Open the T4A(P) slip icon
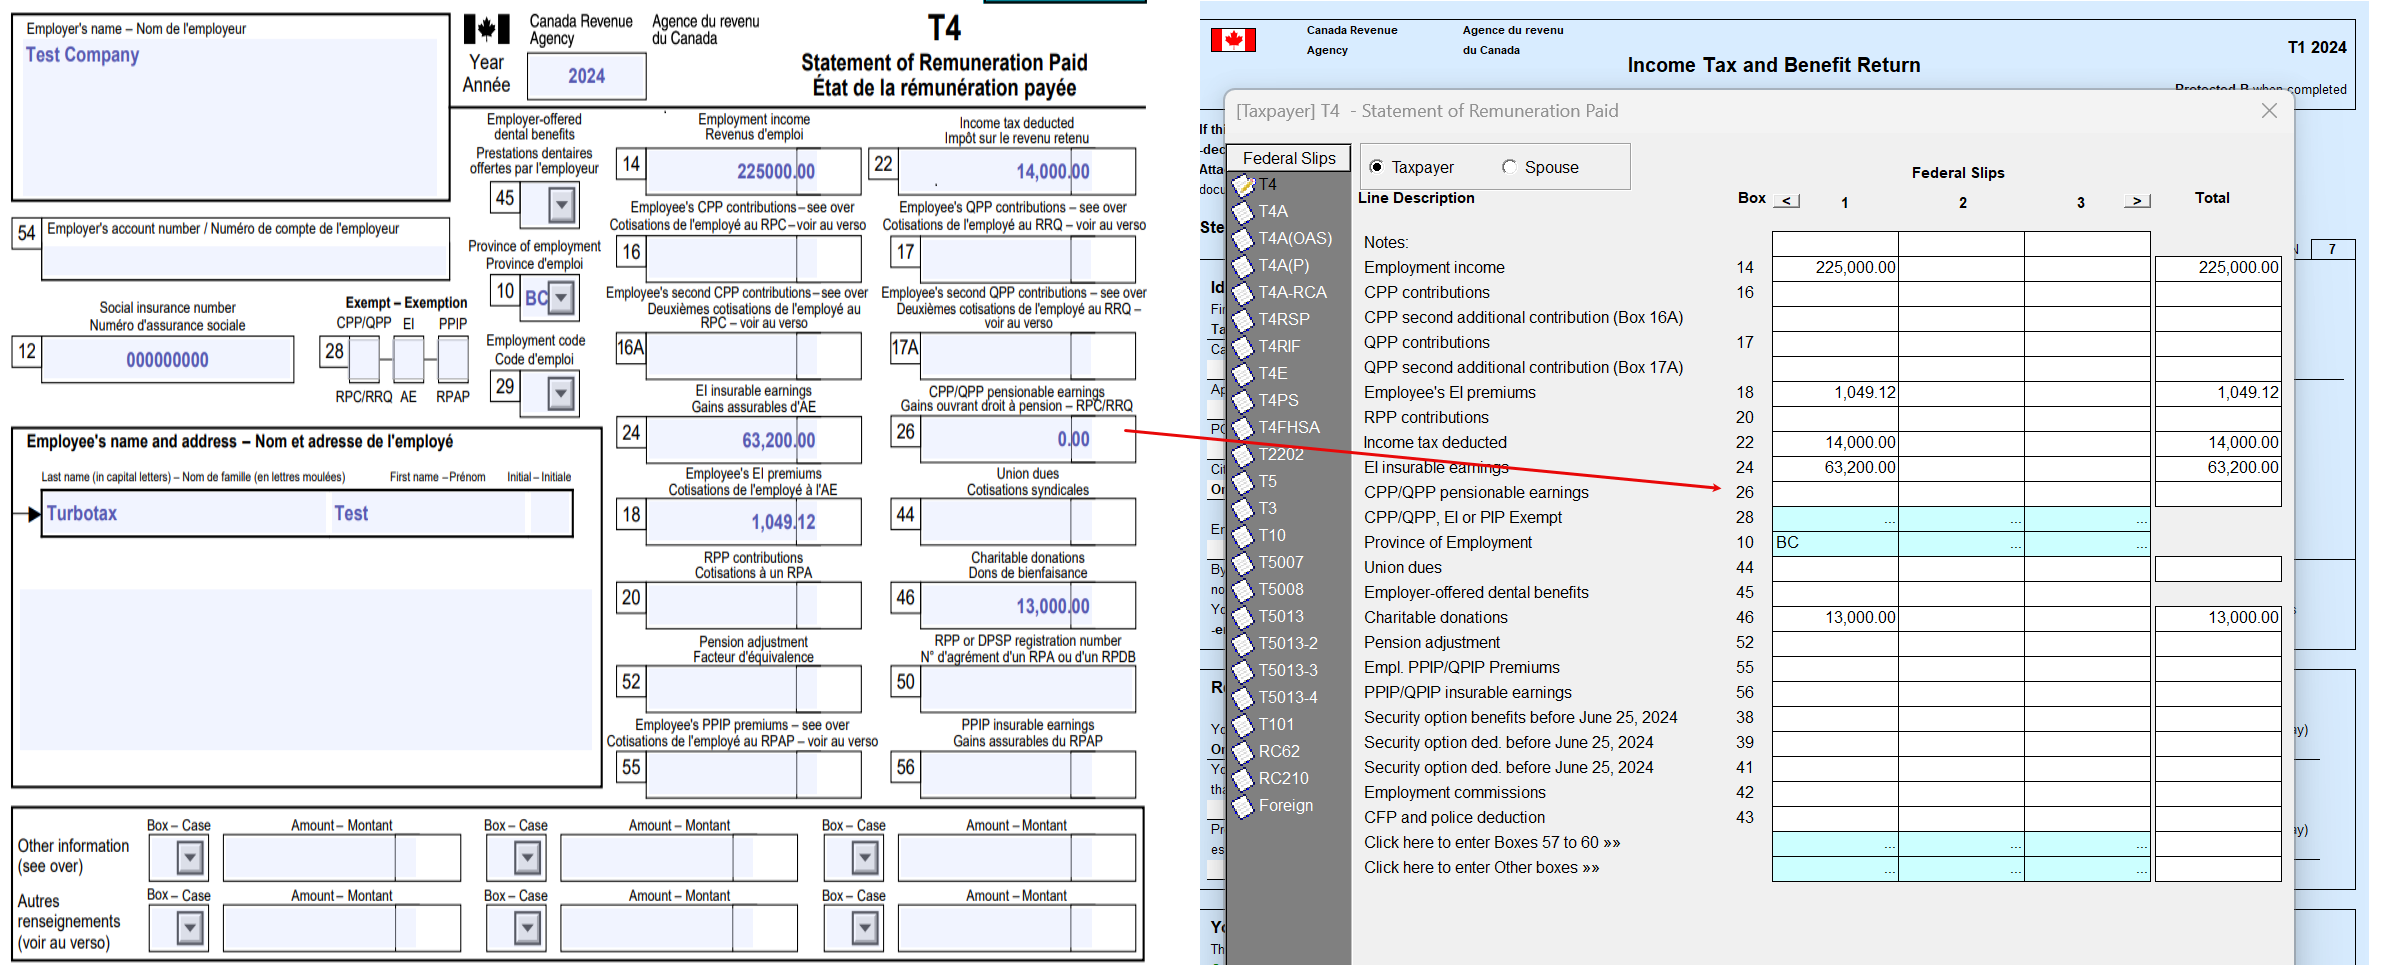This screenshot has width=2389, height=965. 1243,266
